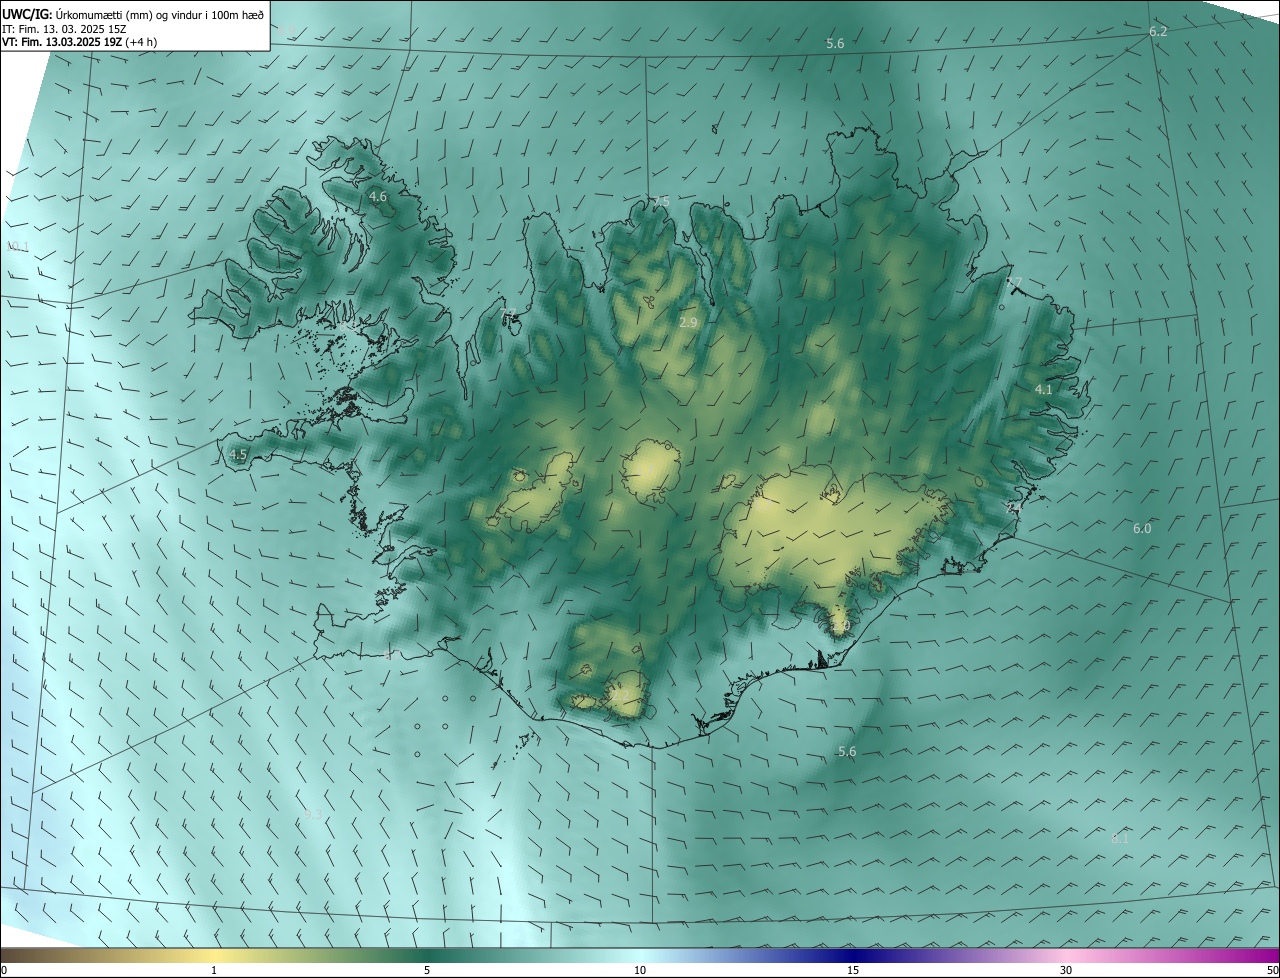Click the map title 'Úrkomumætti (mm) og vindur í 100m hæð'
Screen dimensions: 1280x978
pyautogui.click(x=158, y=14)
